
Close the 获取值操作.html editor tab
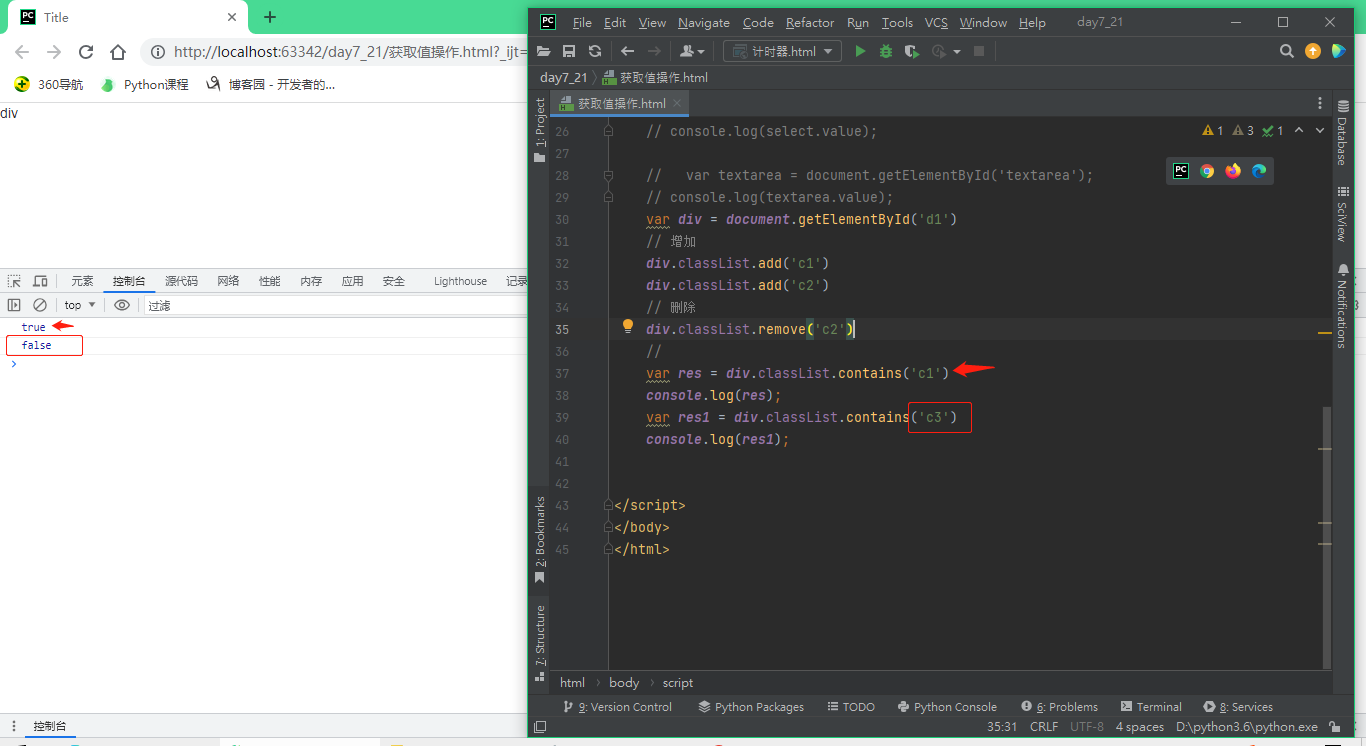(677, 103)
